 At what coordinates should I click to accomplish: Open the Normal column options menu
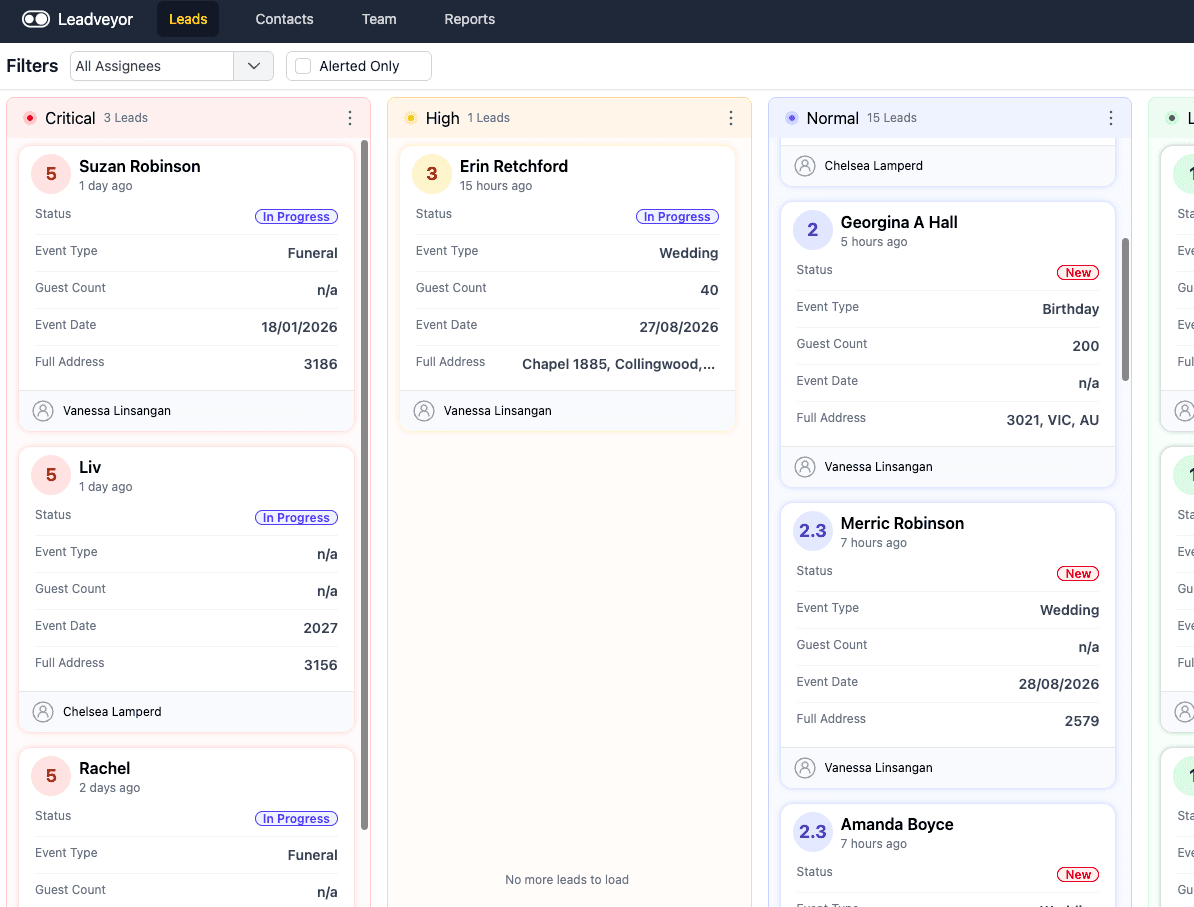[1110, 117]
